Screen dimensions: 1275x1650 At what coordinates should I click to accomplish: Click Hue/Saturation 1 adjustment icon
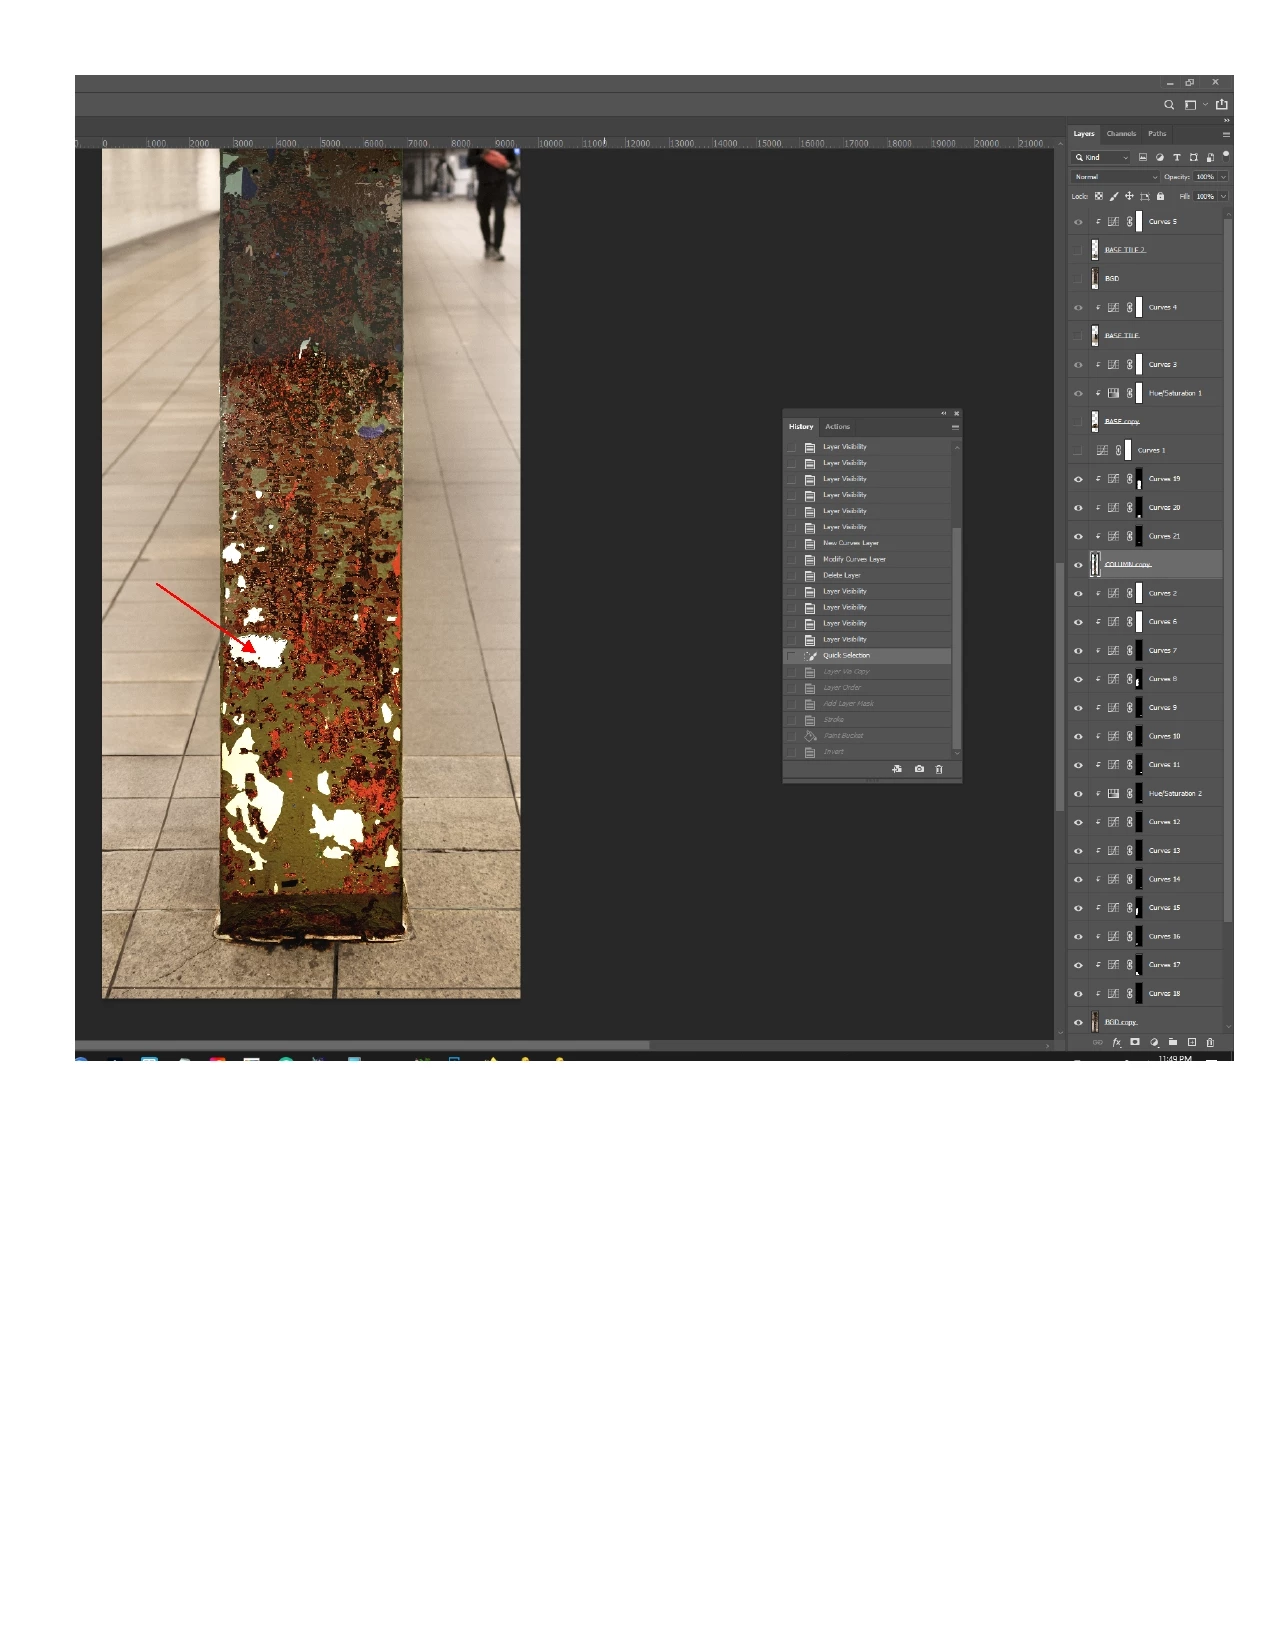coord(1113,393)
